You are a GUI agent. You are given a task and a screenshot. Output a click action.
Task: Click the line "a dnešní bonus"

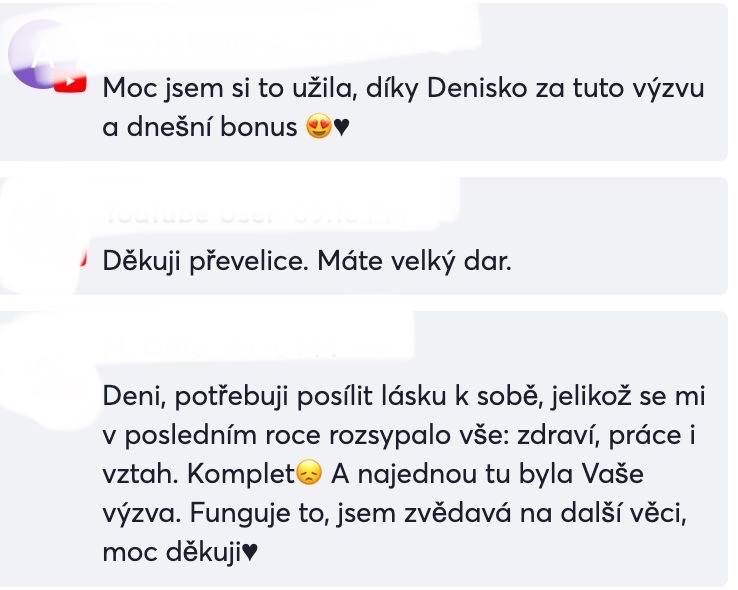pyautogui.click(x=200, y=127)
